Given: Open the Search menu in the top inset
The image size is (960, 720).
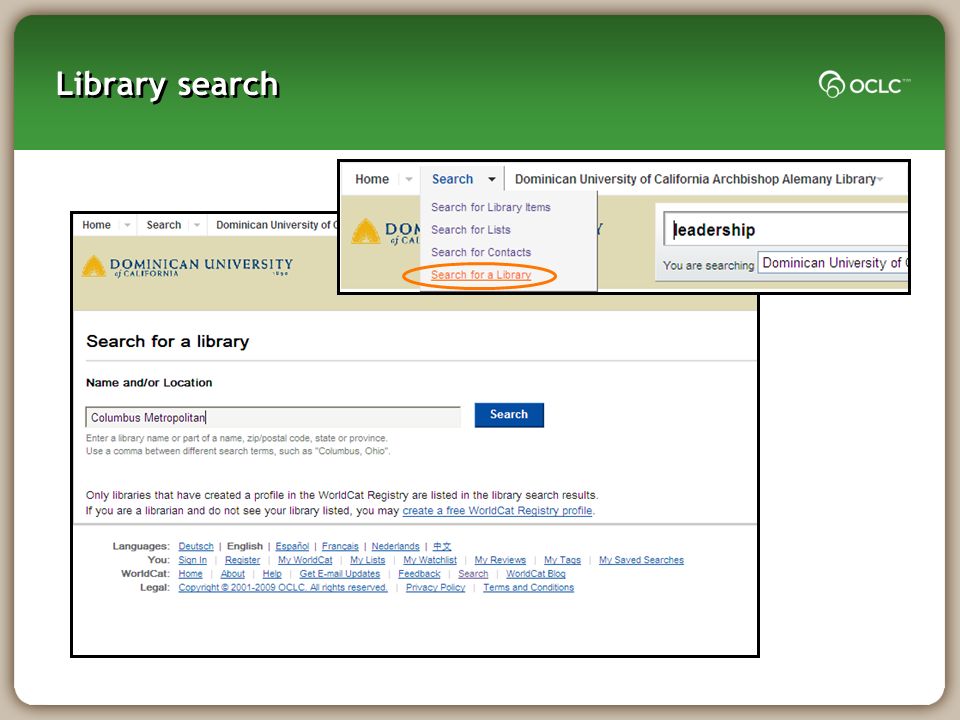Looking at the screenshot, I should (452, 179).
